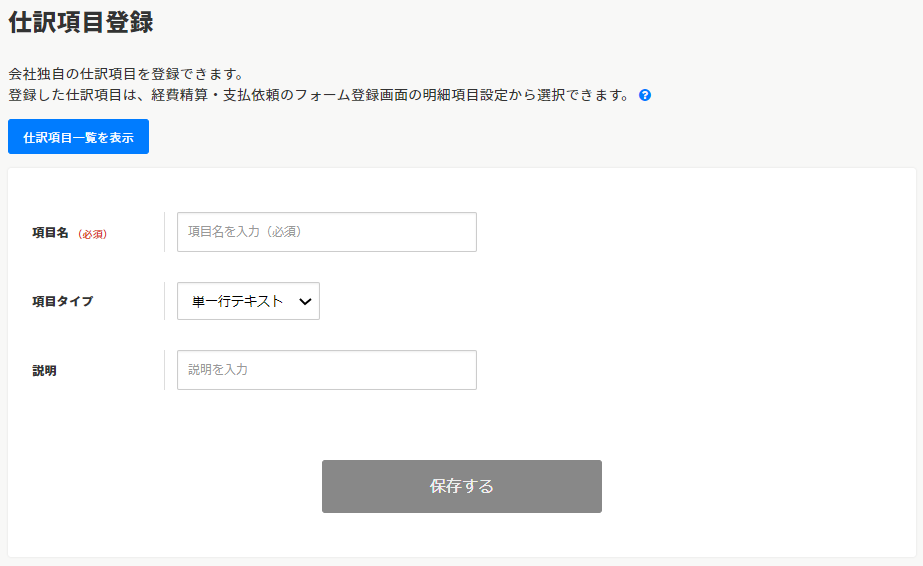
Task: Click the text 会社独自の仕訳項目を登録できます
Action: (x=126, y=74)
